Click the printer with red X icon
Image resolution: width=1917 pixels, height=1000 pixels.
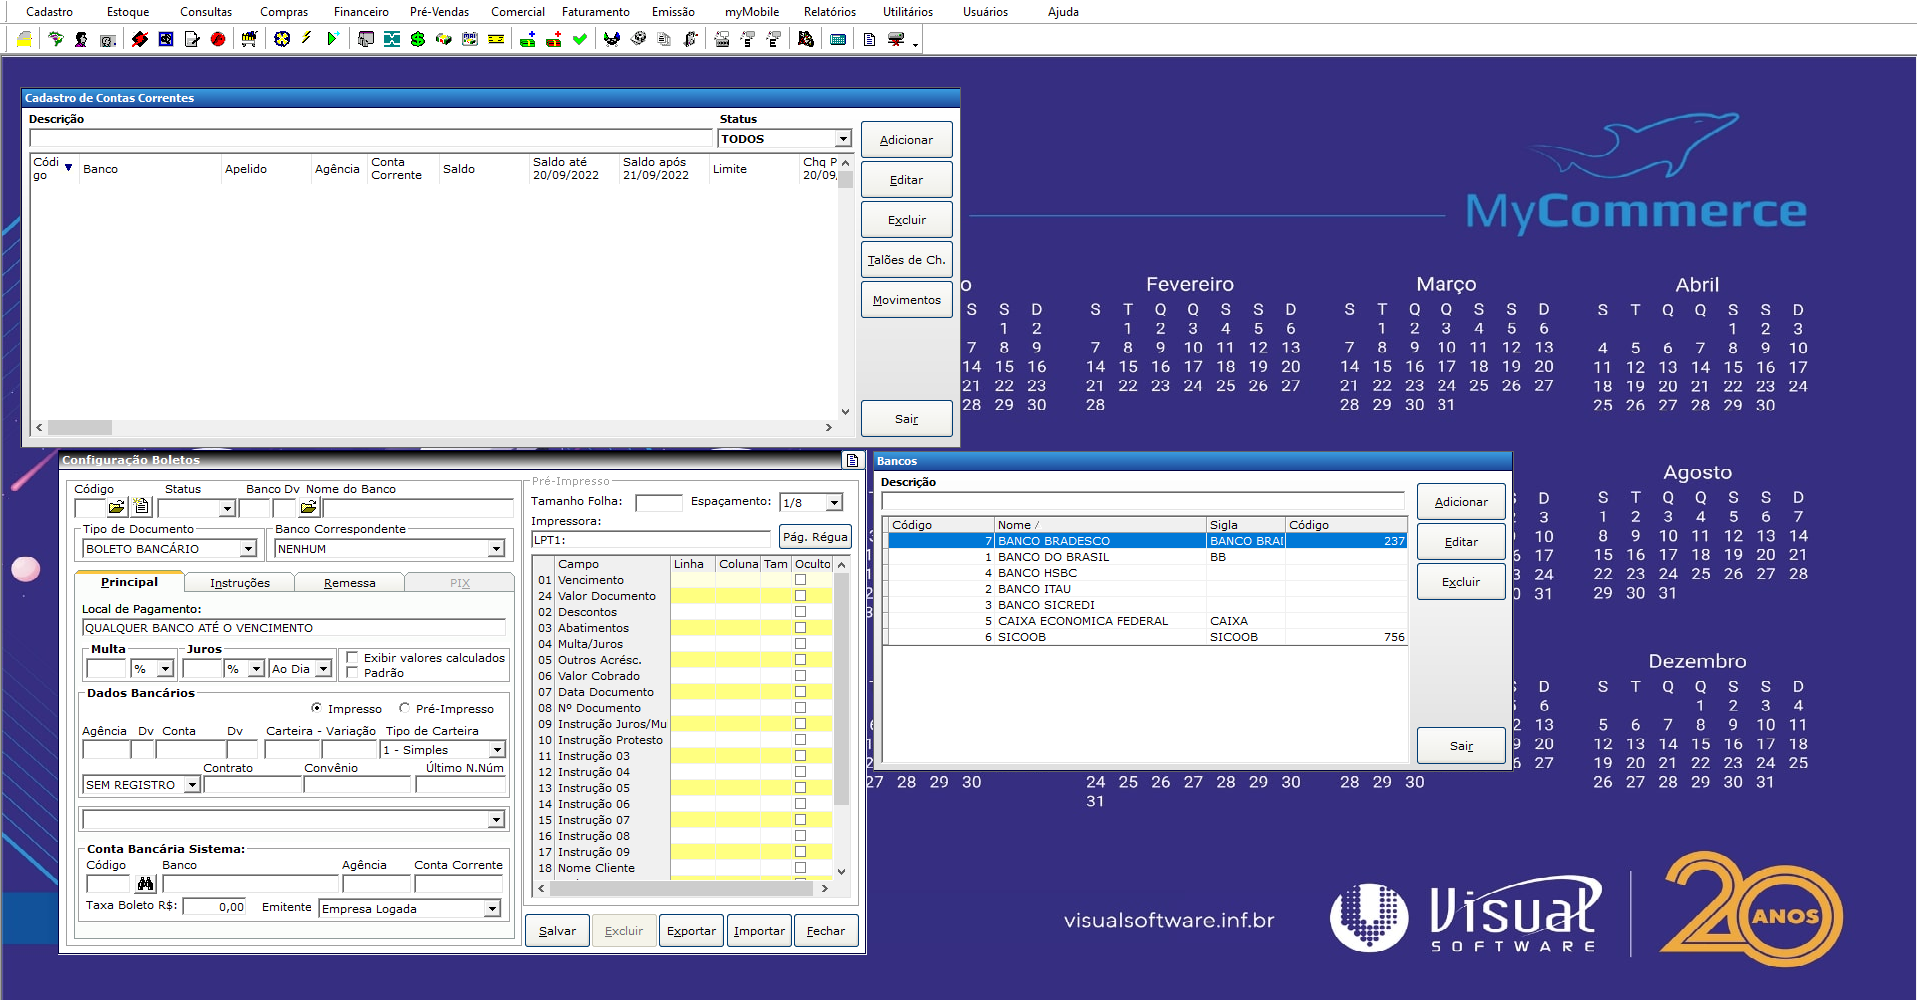pyautogui.click(x=896, y=39)
